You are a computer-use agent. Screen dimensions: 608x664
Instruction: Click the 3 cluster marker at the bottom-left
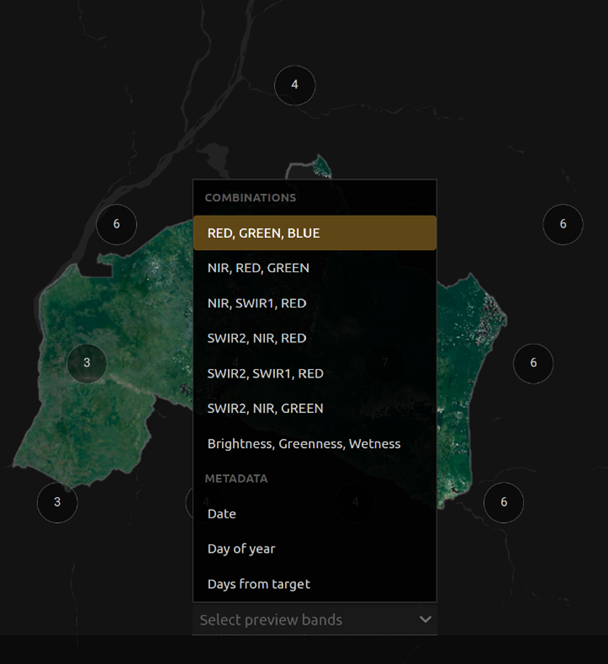pyautogui.click(x=57, y=502)
